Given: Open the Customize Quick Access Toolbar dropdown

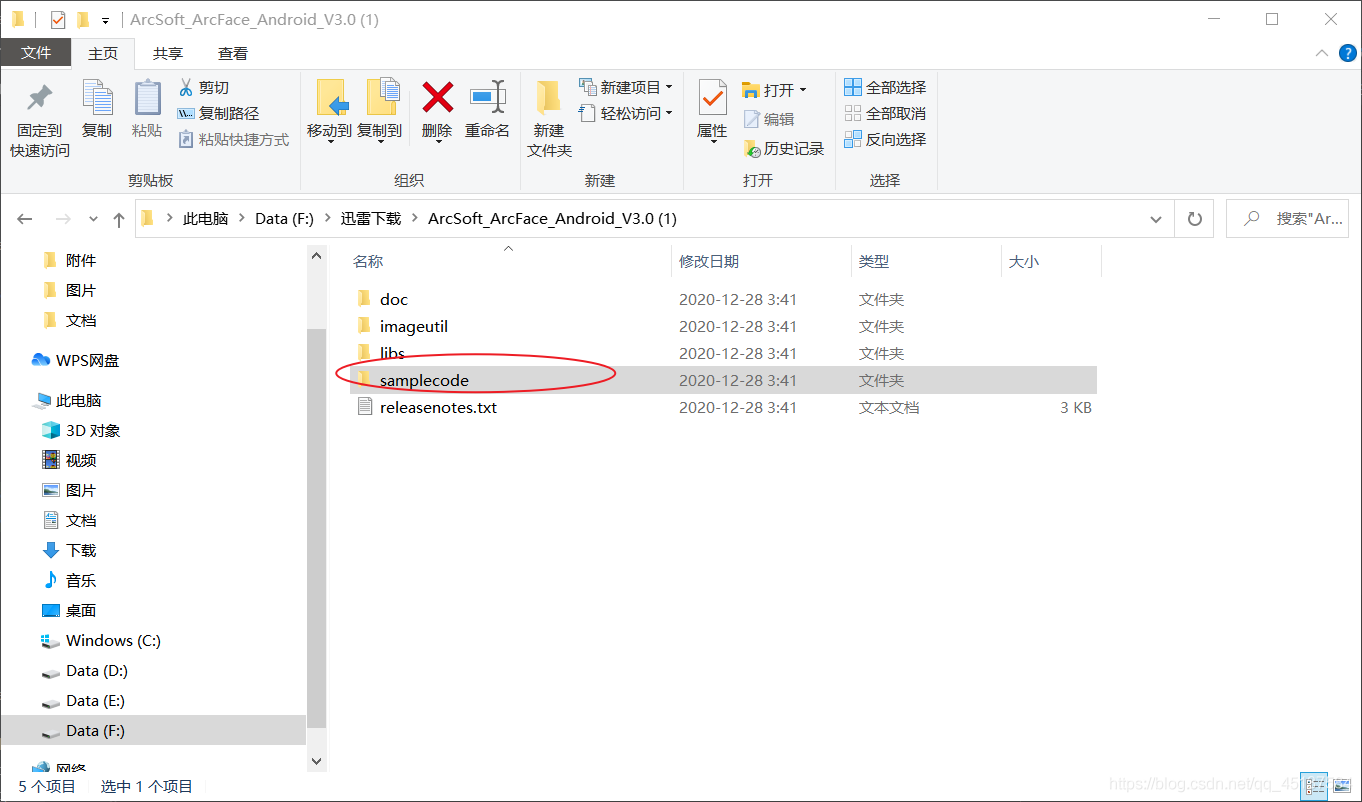Looking at the screenshot, I should (x=105, y=20).
